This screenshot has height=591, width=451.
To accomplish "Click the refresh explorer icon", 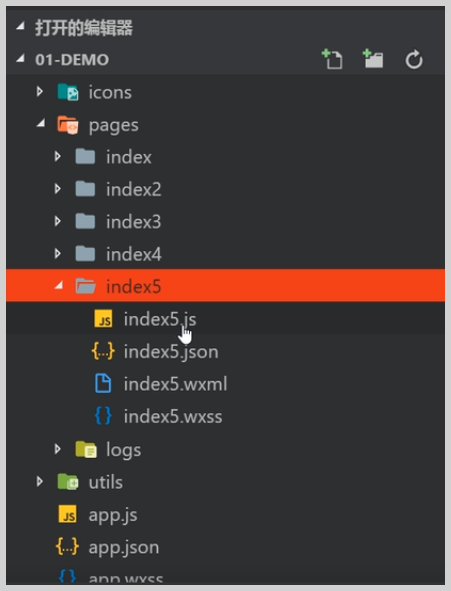I will tap(414, 60).
